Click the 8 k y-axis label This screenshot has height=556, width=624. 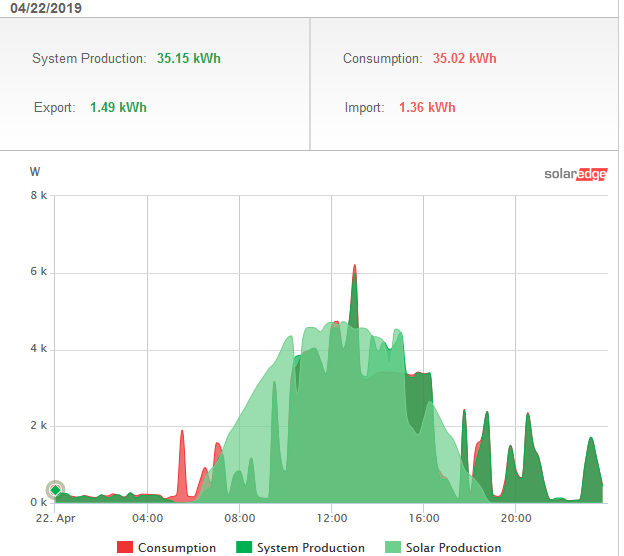[x=38, y=196]
